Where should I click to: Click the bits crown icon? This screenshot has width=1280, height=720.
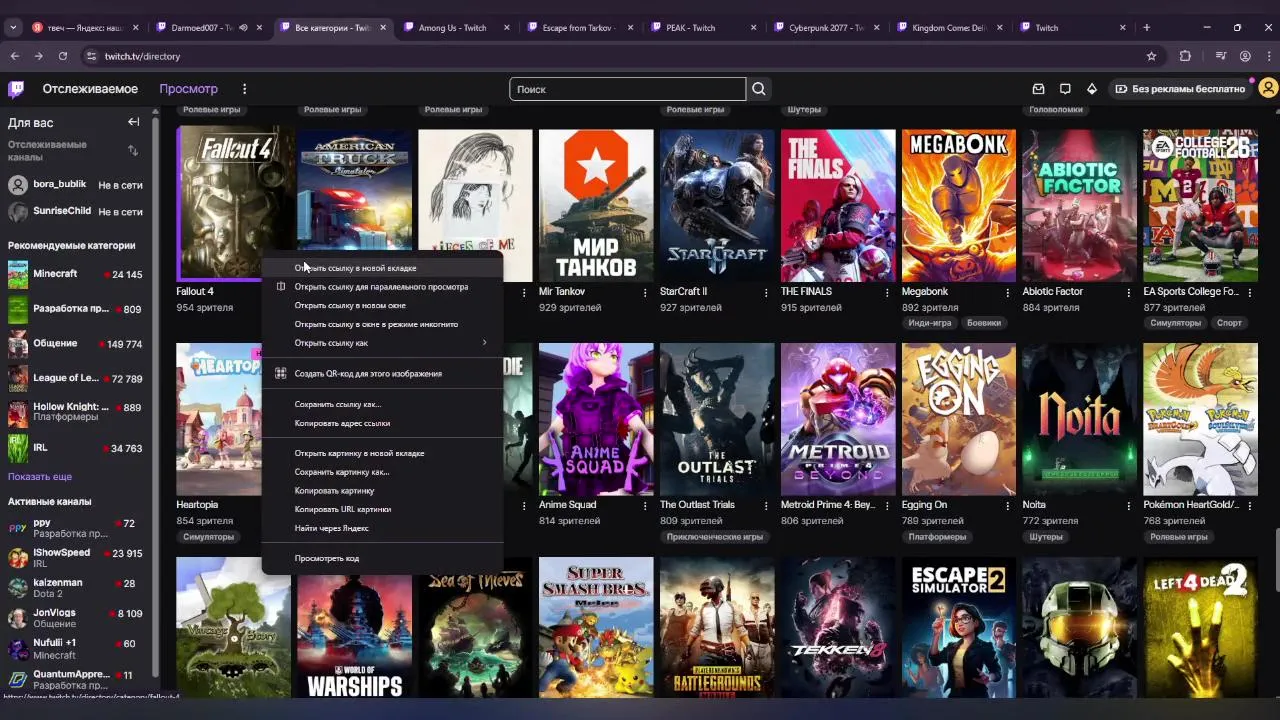click(x=1092, y=89)
